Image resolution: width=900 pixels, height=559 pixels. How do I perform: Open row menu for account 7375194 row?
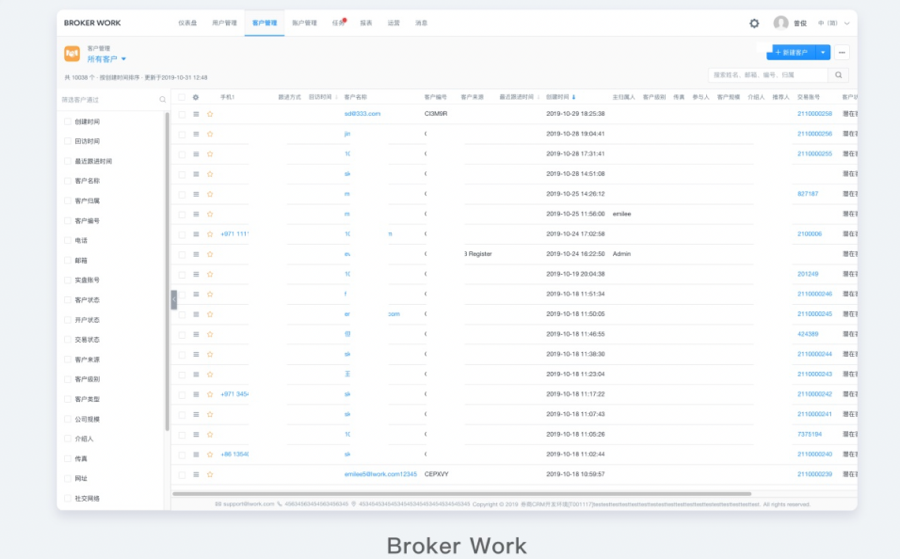(196, 434)
